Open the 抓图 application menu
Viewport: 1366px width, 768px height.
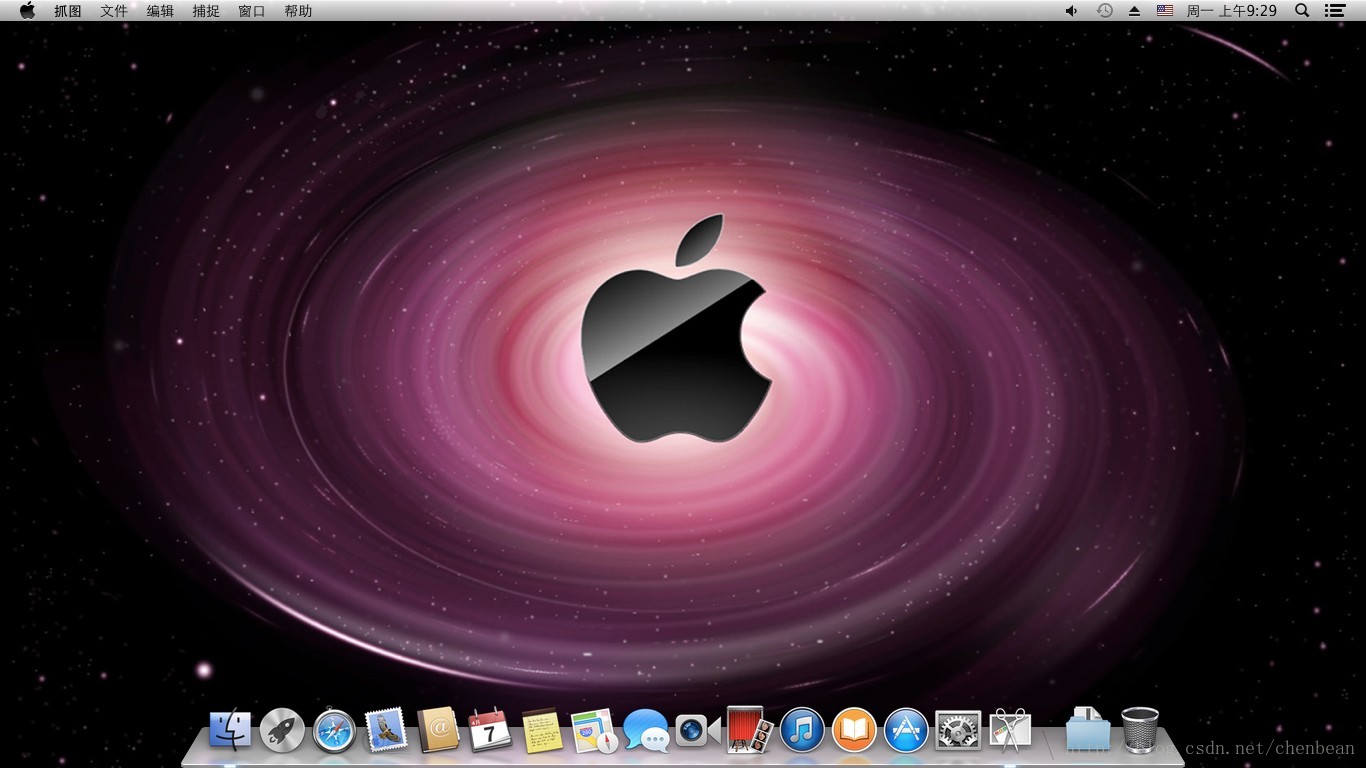tap(68, 11)
